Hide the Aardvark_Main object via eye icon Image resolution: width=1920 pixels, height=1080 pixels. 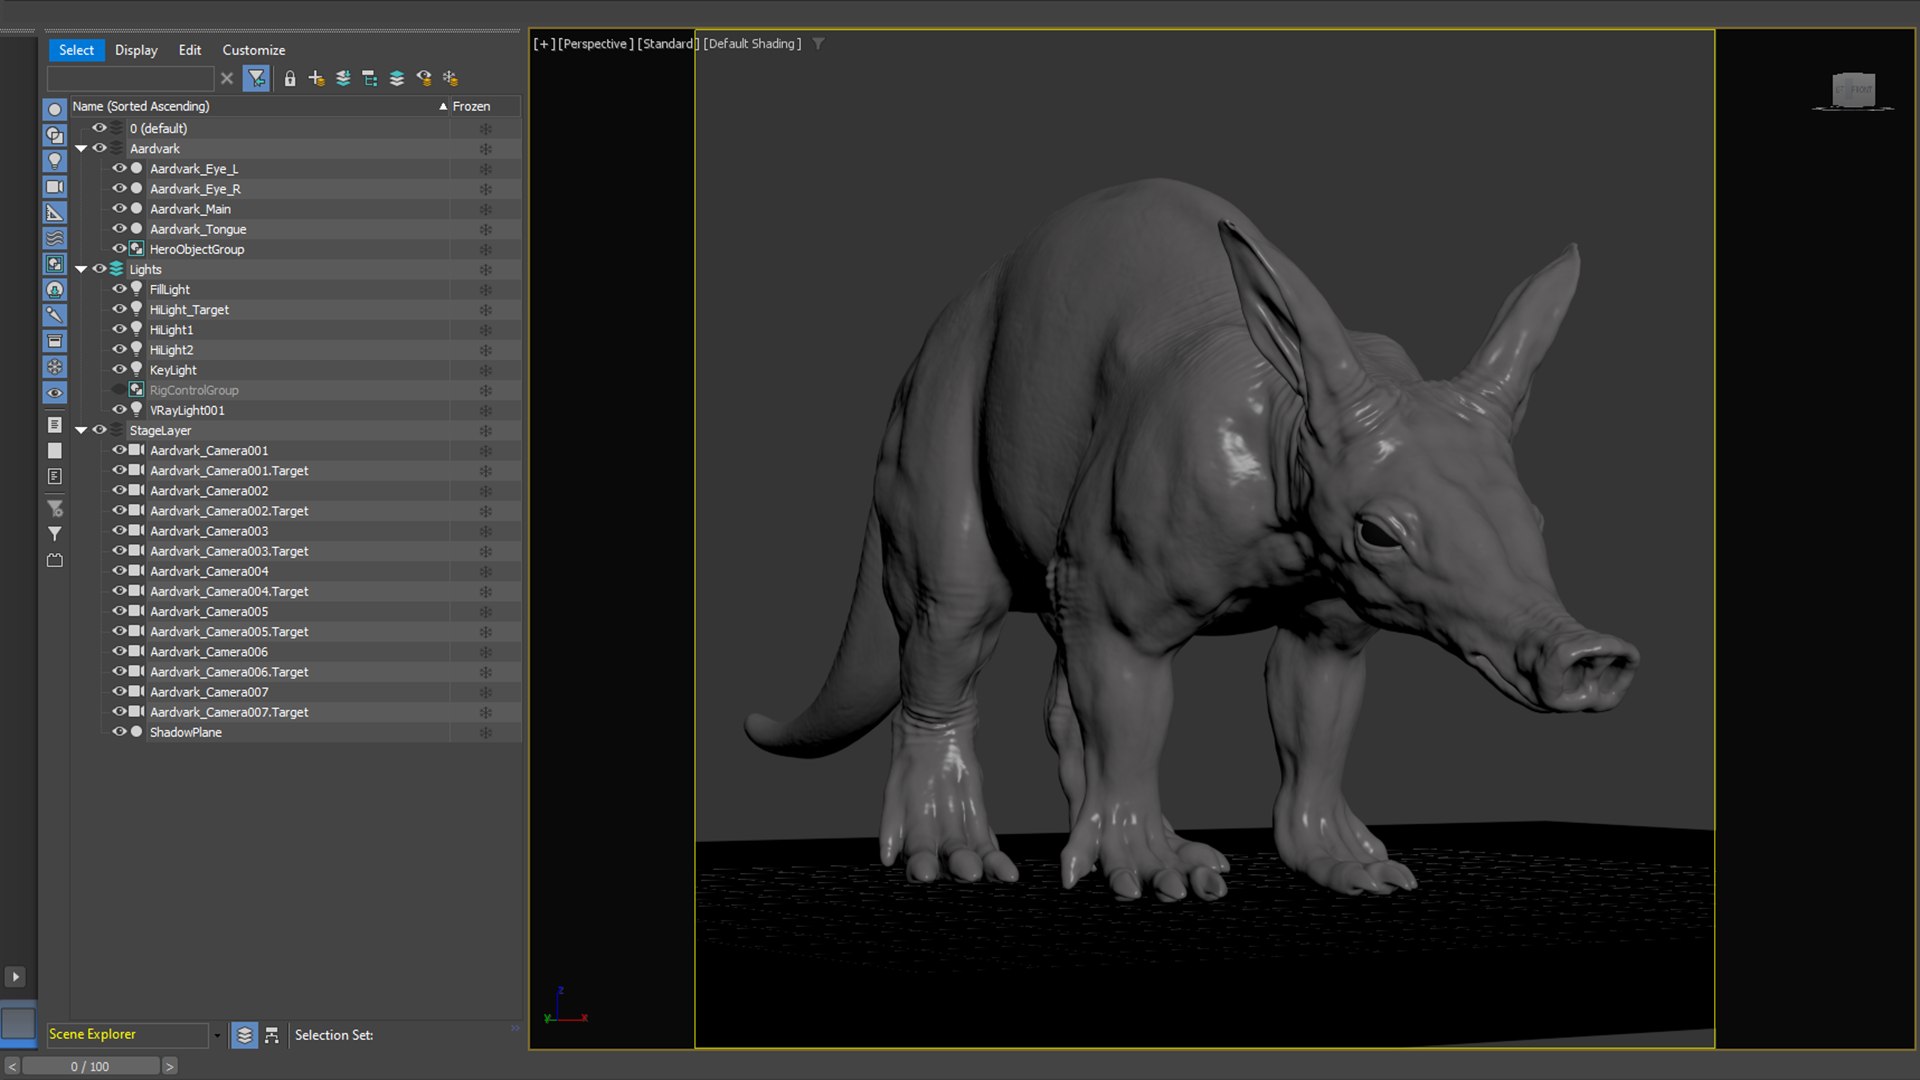pyautogui.click(x=119, y=209)
